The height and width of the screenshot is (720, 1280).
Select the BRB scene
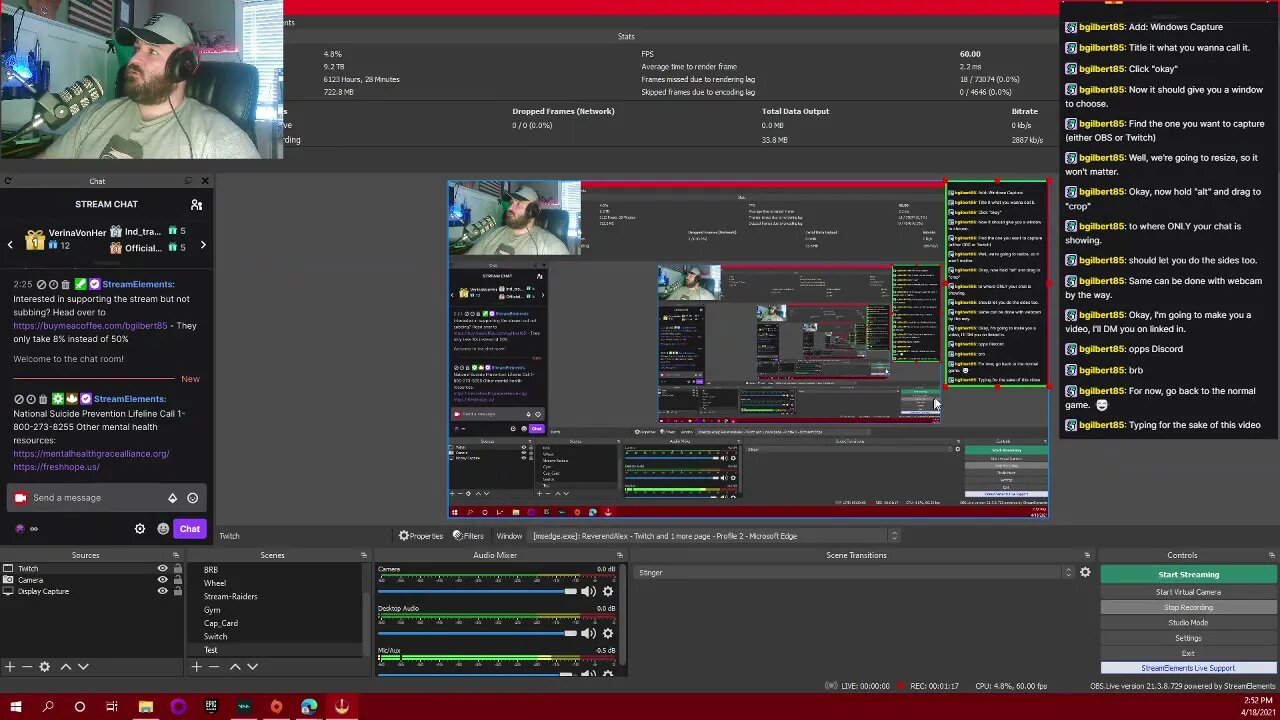210,570
